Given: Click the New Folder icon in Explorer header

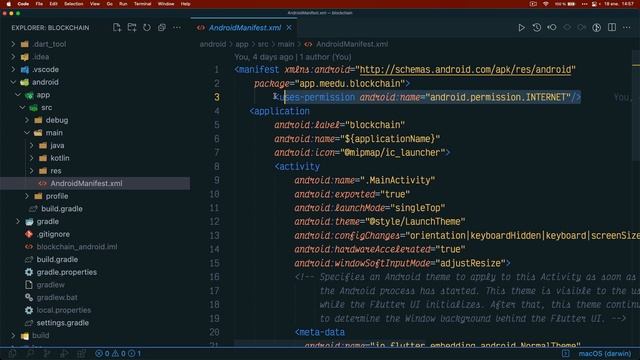Looking at the screenshot, I should click(x=132, y=27).
